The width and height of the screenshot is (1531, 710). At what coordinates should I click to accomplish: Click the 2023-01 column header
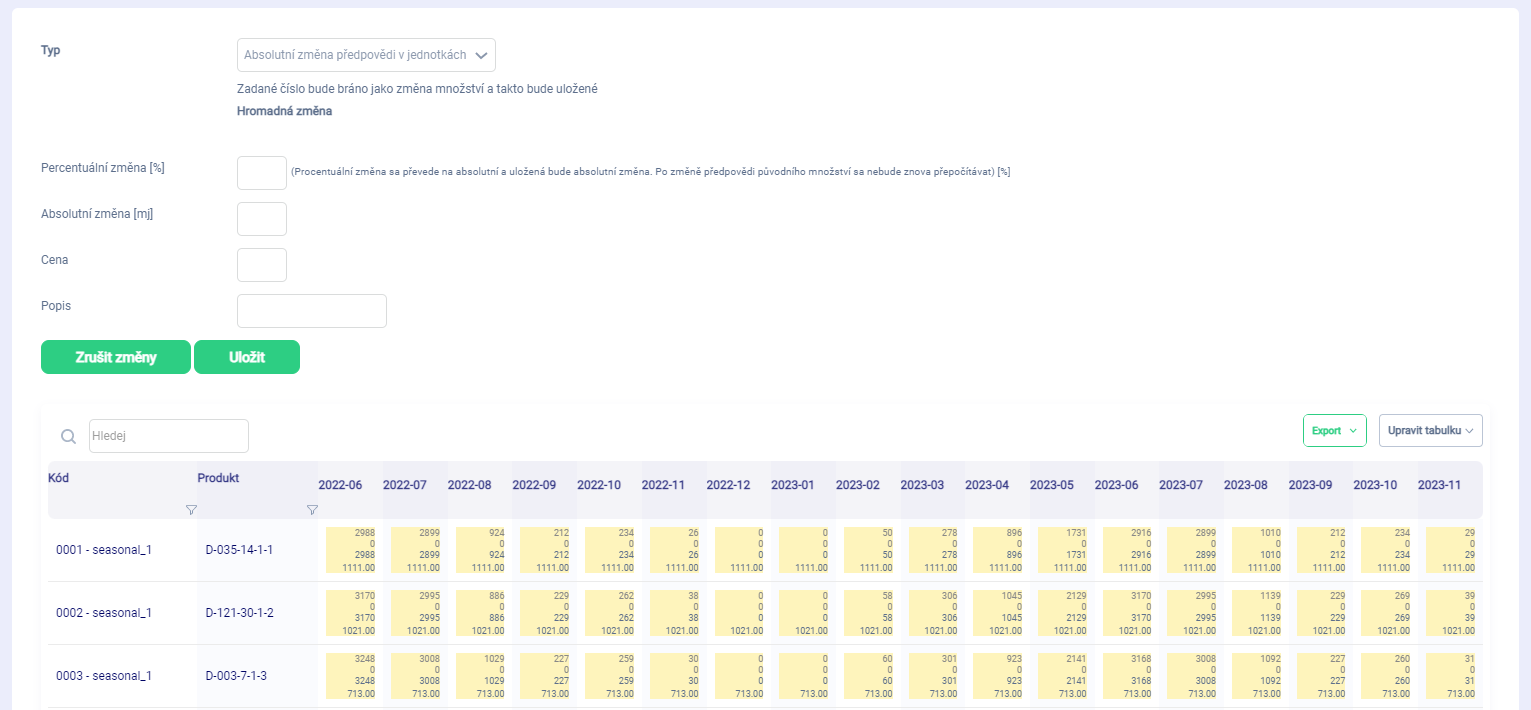pyautogui.click(x=793, y=485)
